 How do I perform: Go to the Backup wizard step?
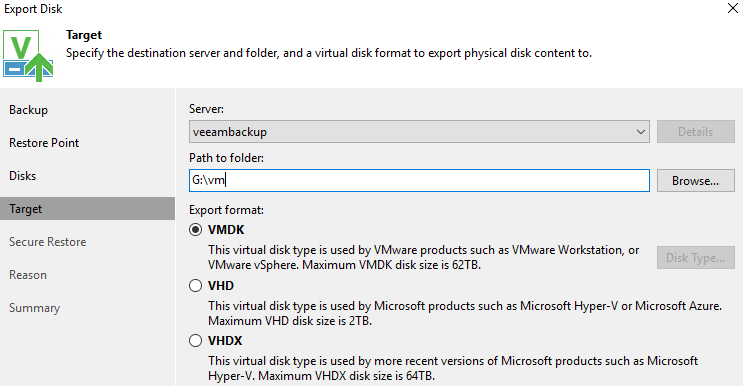pyautogui.click(x=28, y=110)
